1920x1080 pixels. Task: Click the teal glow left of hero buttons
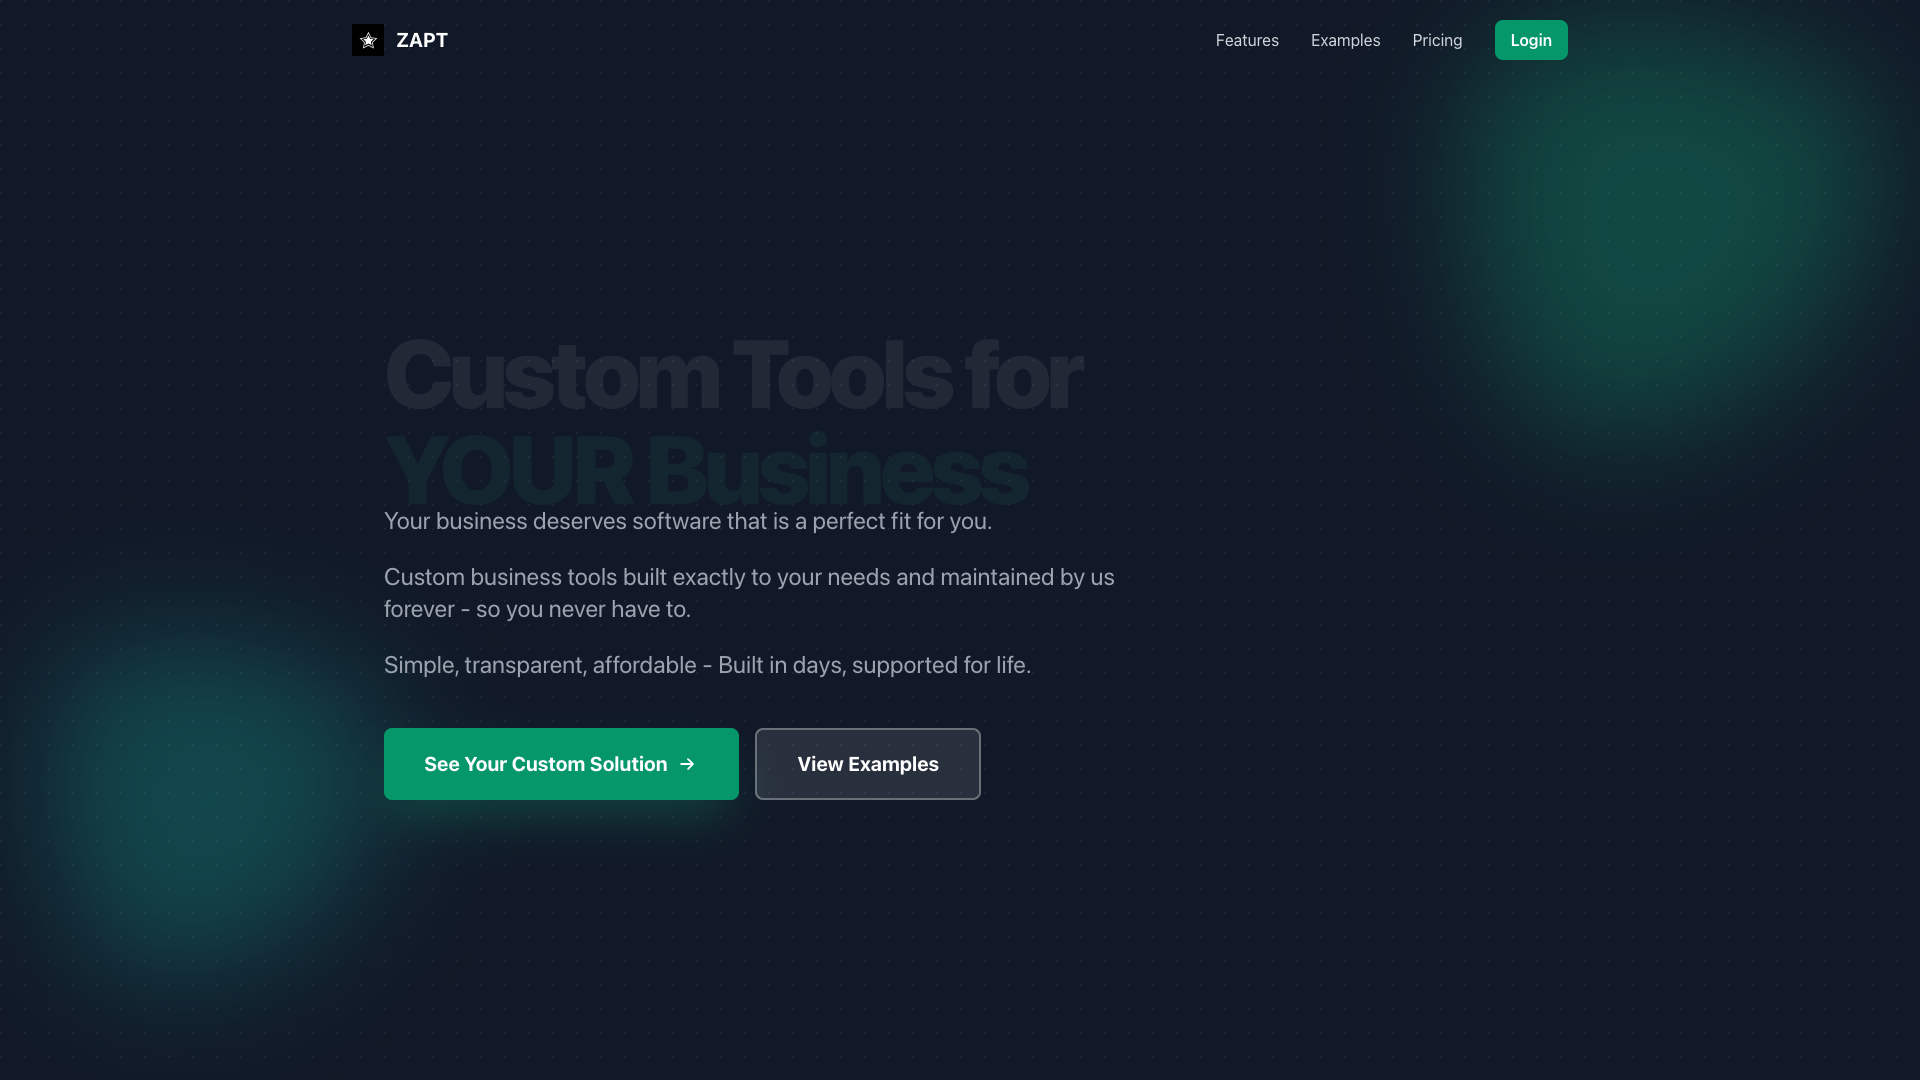(x=200, y=790)
